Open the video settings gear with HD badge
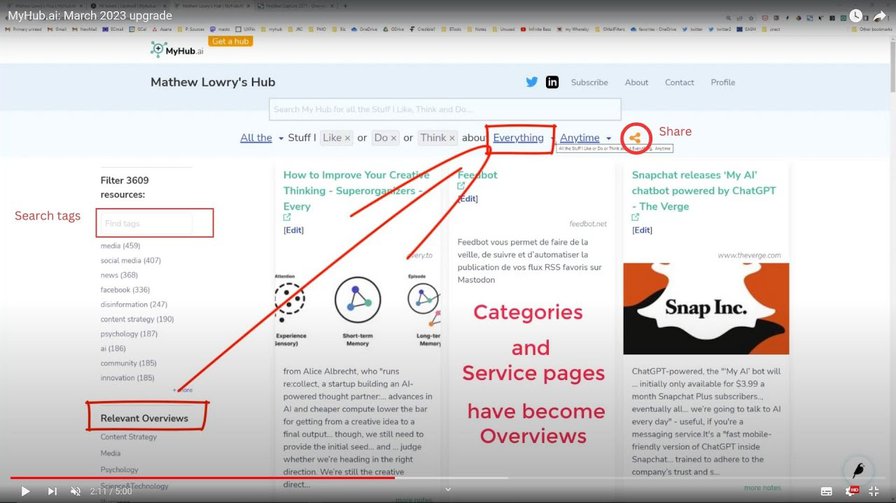896x503 pixels. pos(852,491)
